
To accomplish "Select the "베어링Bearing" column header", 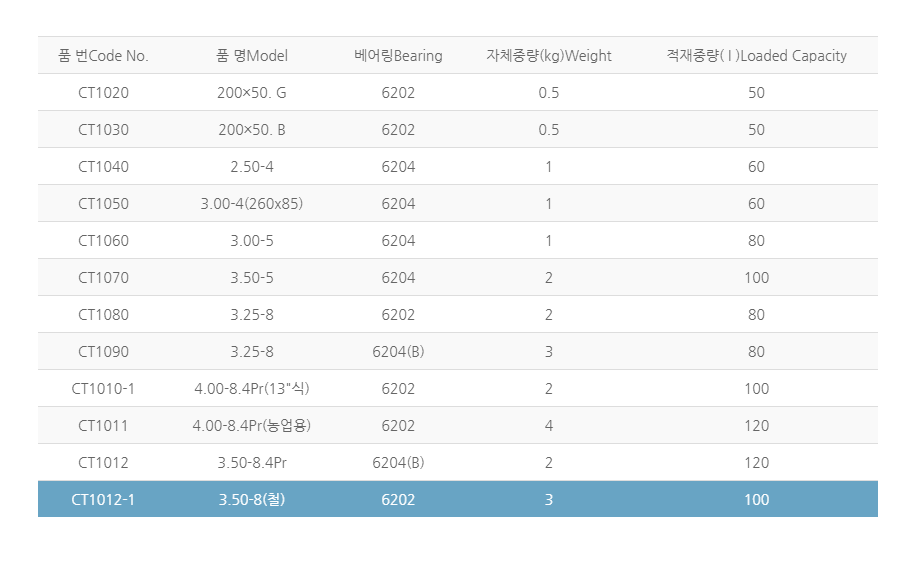I will point(398,56).
